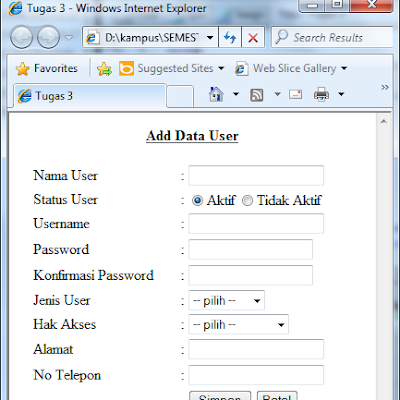Image resolution: width=400 pixels, height=400 pixels.
Task: Click the Username input field
Action: tap(256, 223)
